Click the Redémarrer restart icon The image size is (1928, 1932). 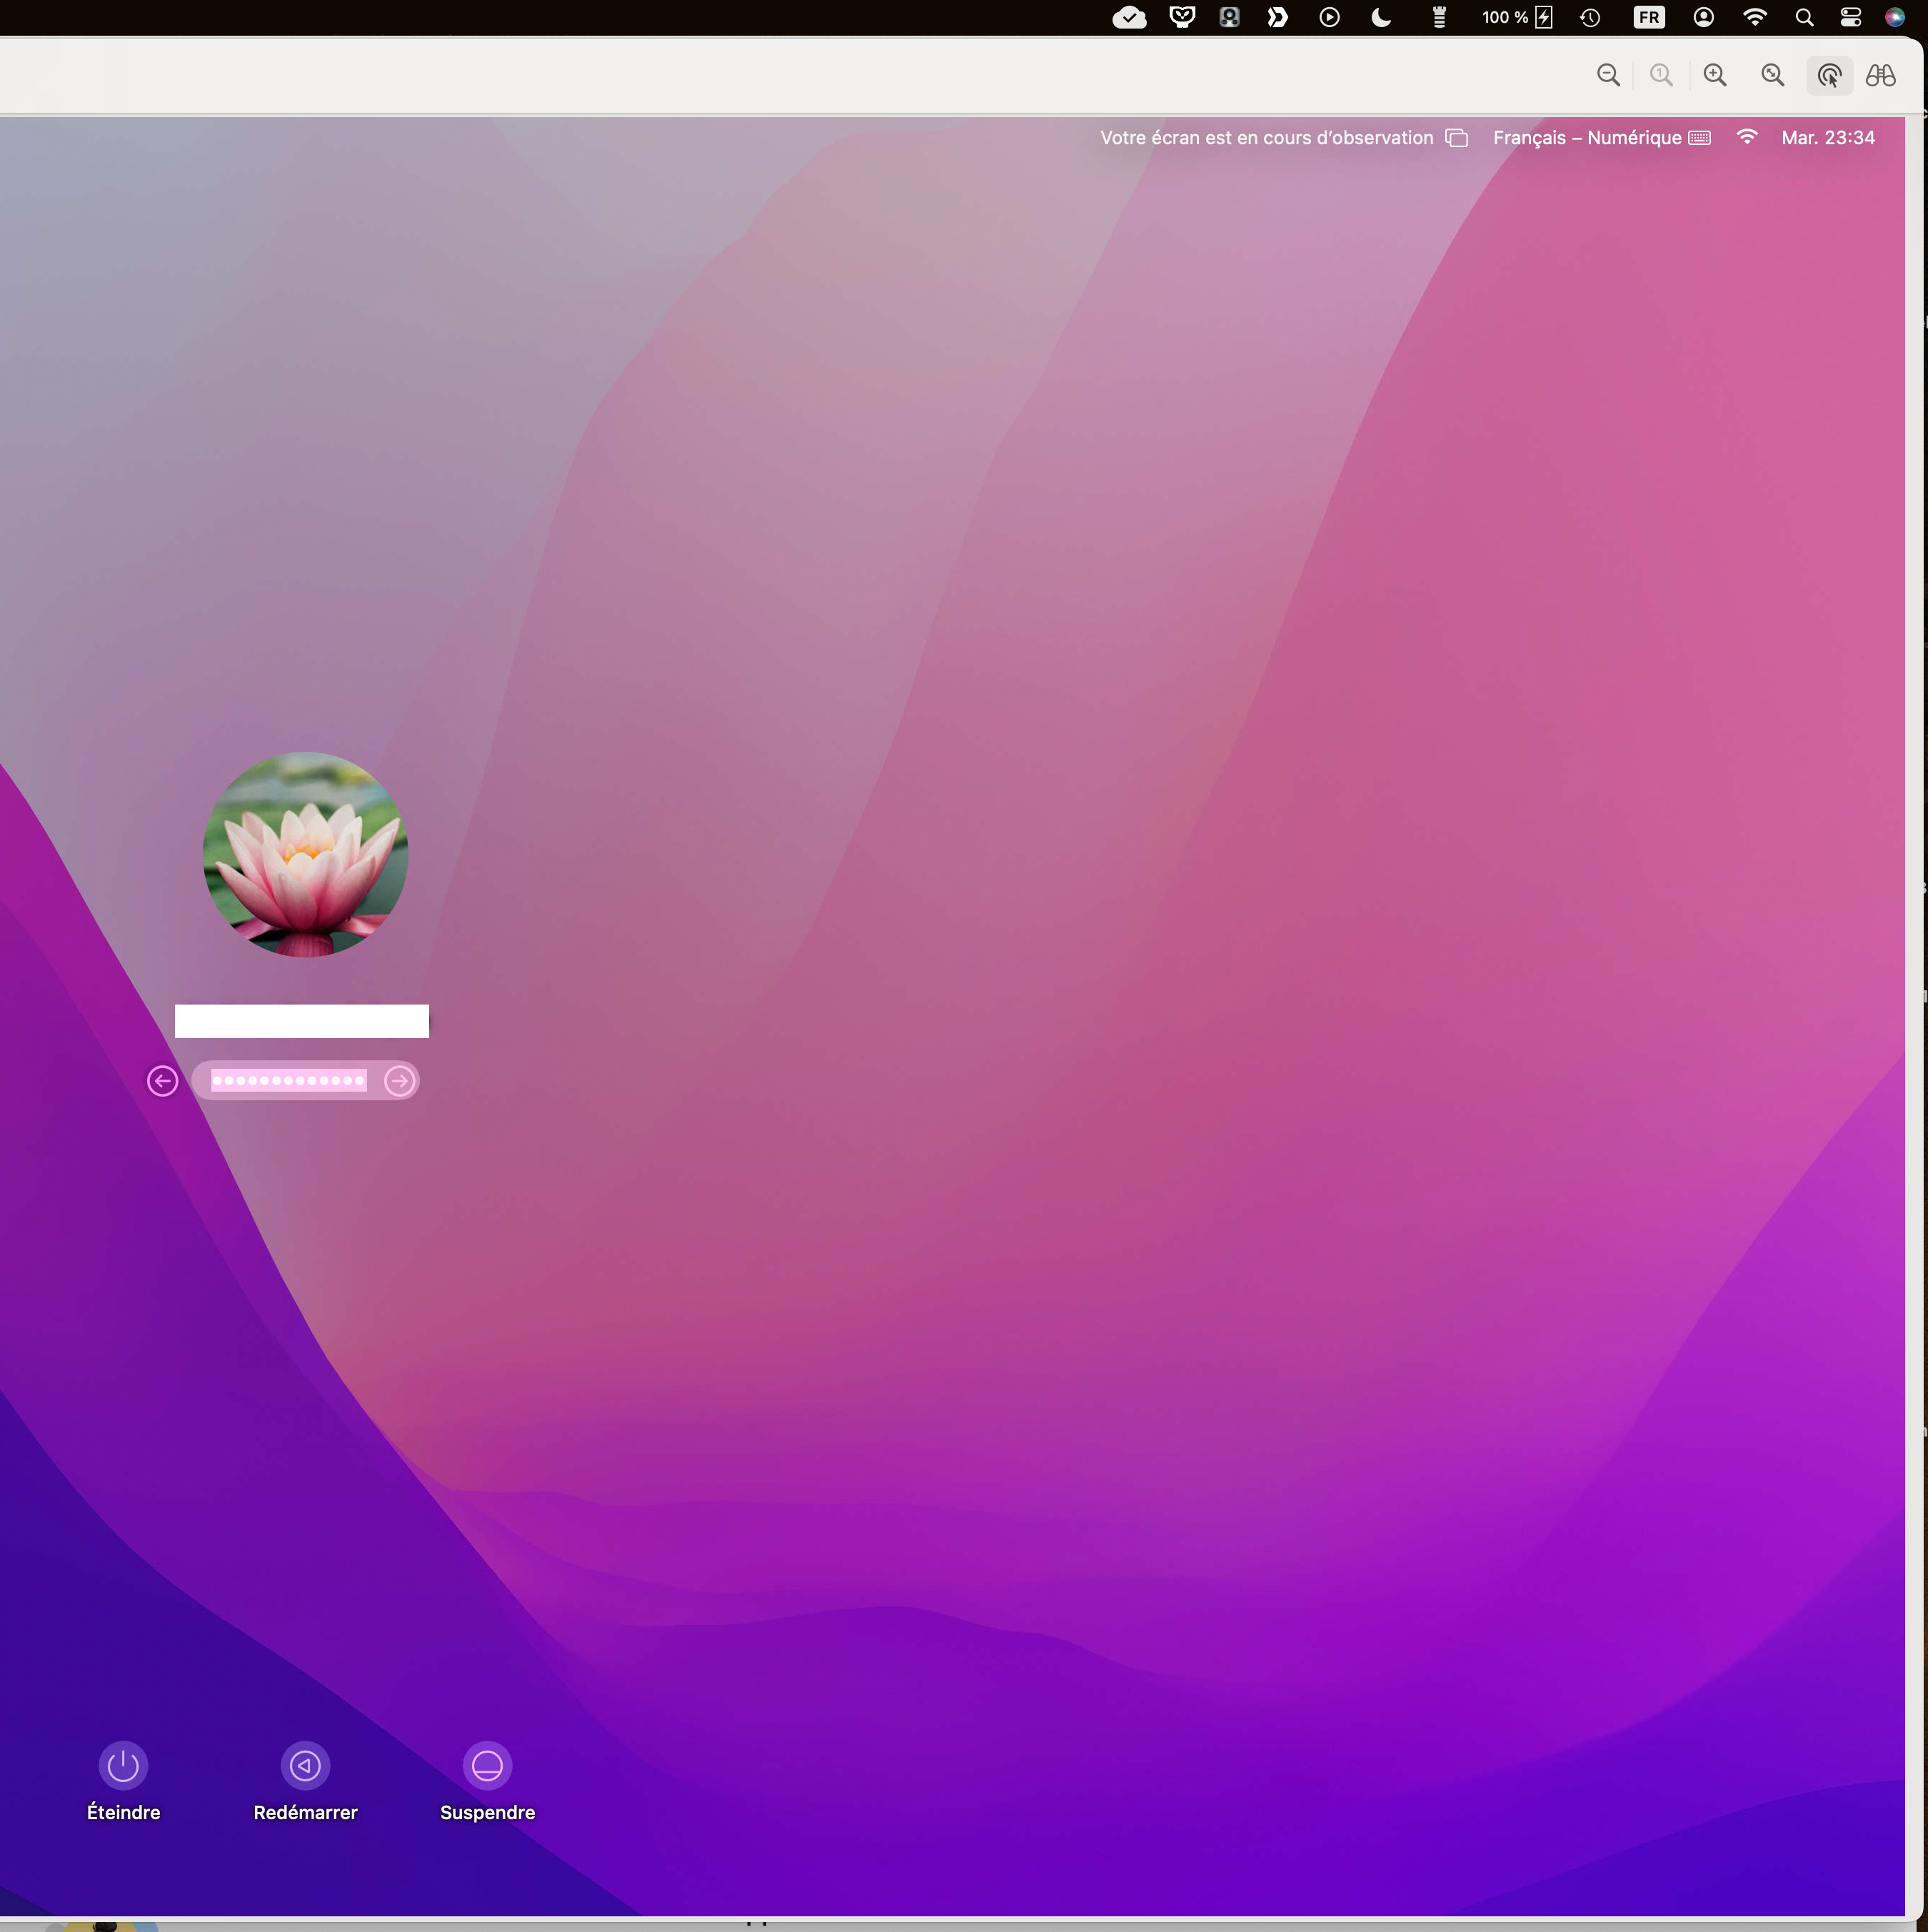click(x=305, y=1766)
